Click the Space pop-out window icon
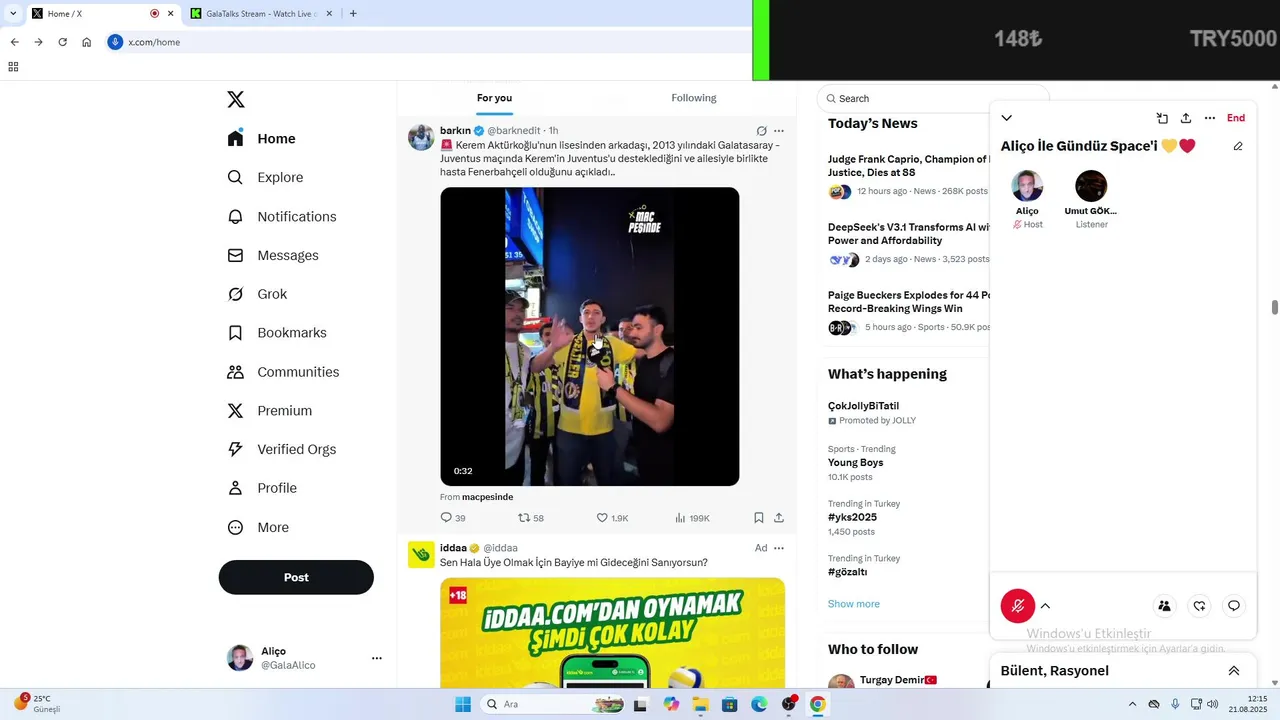The image size is (1280, 720). click(x=1162, y=118)
